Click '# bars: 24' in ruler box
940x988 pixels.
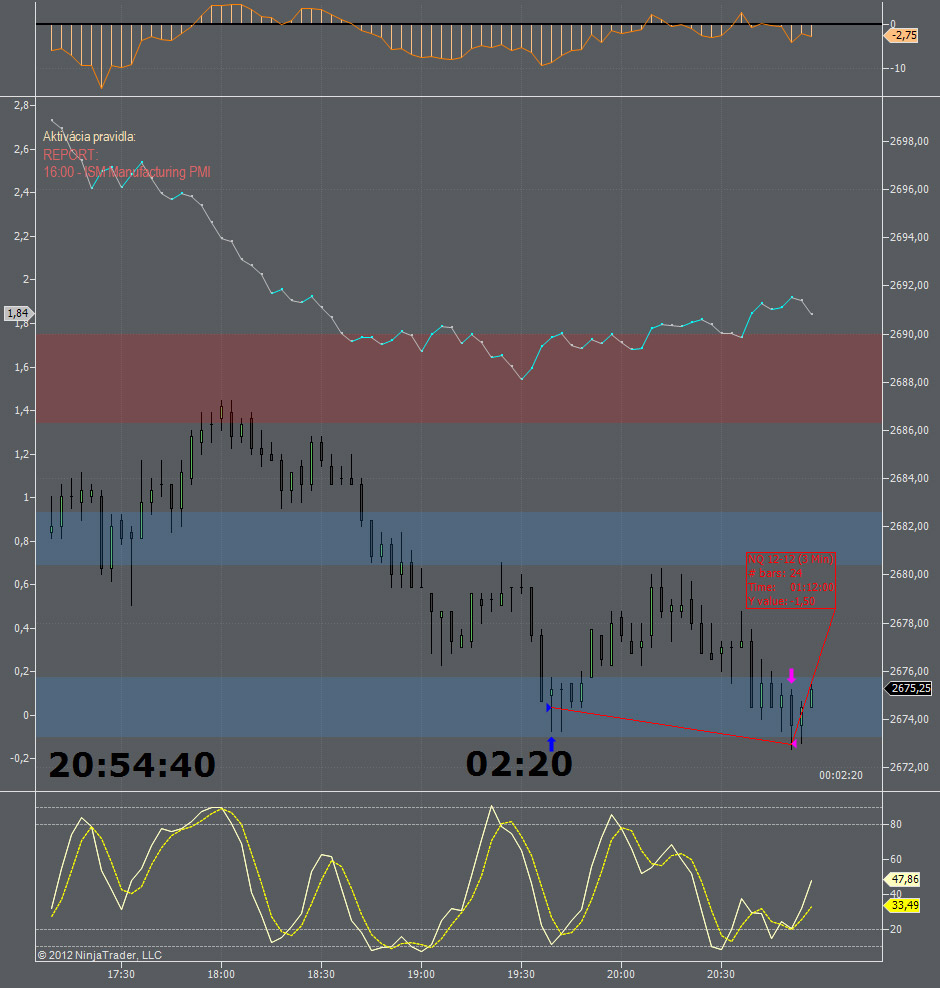tap(775, 573)
